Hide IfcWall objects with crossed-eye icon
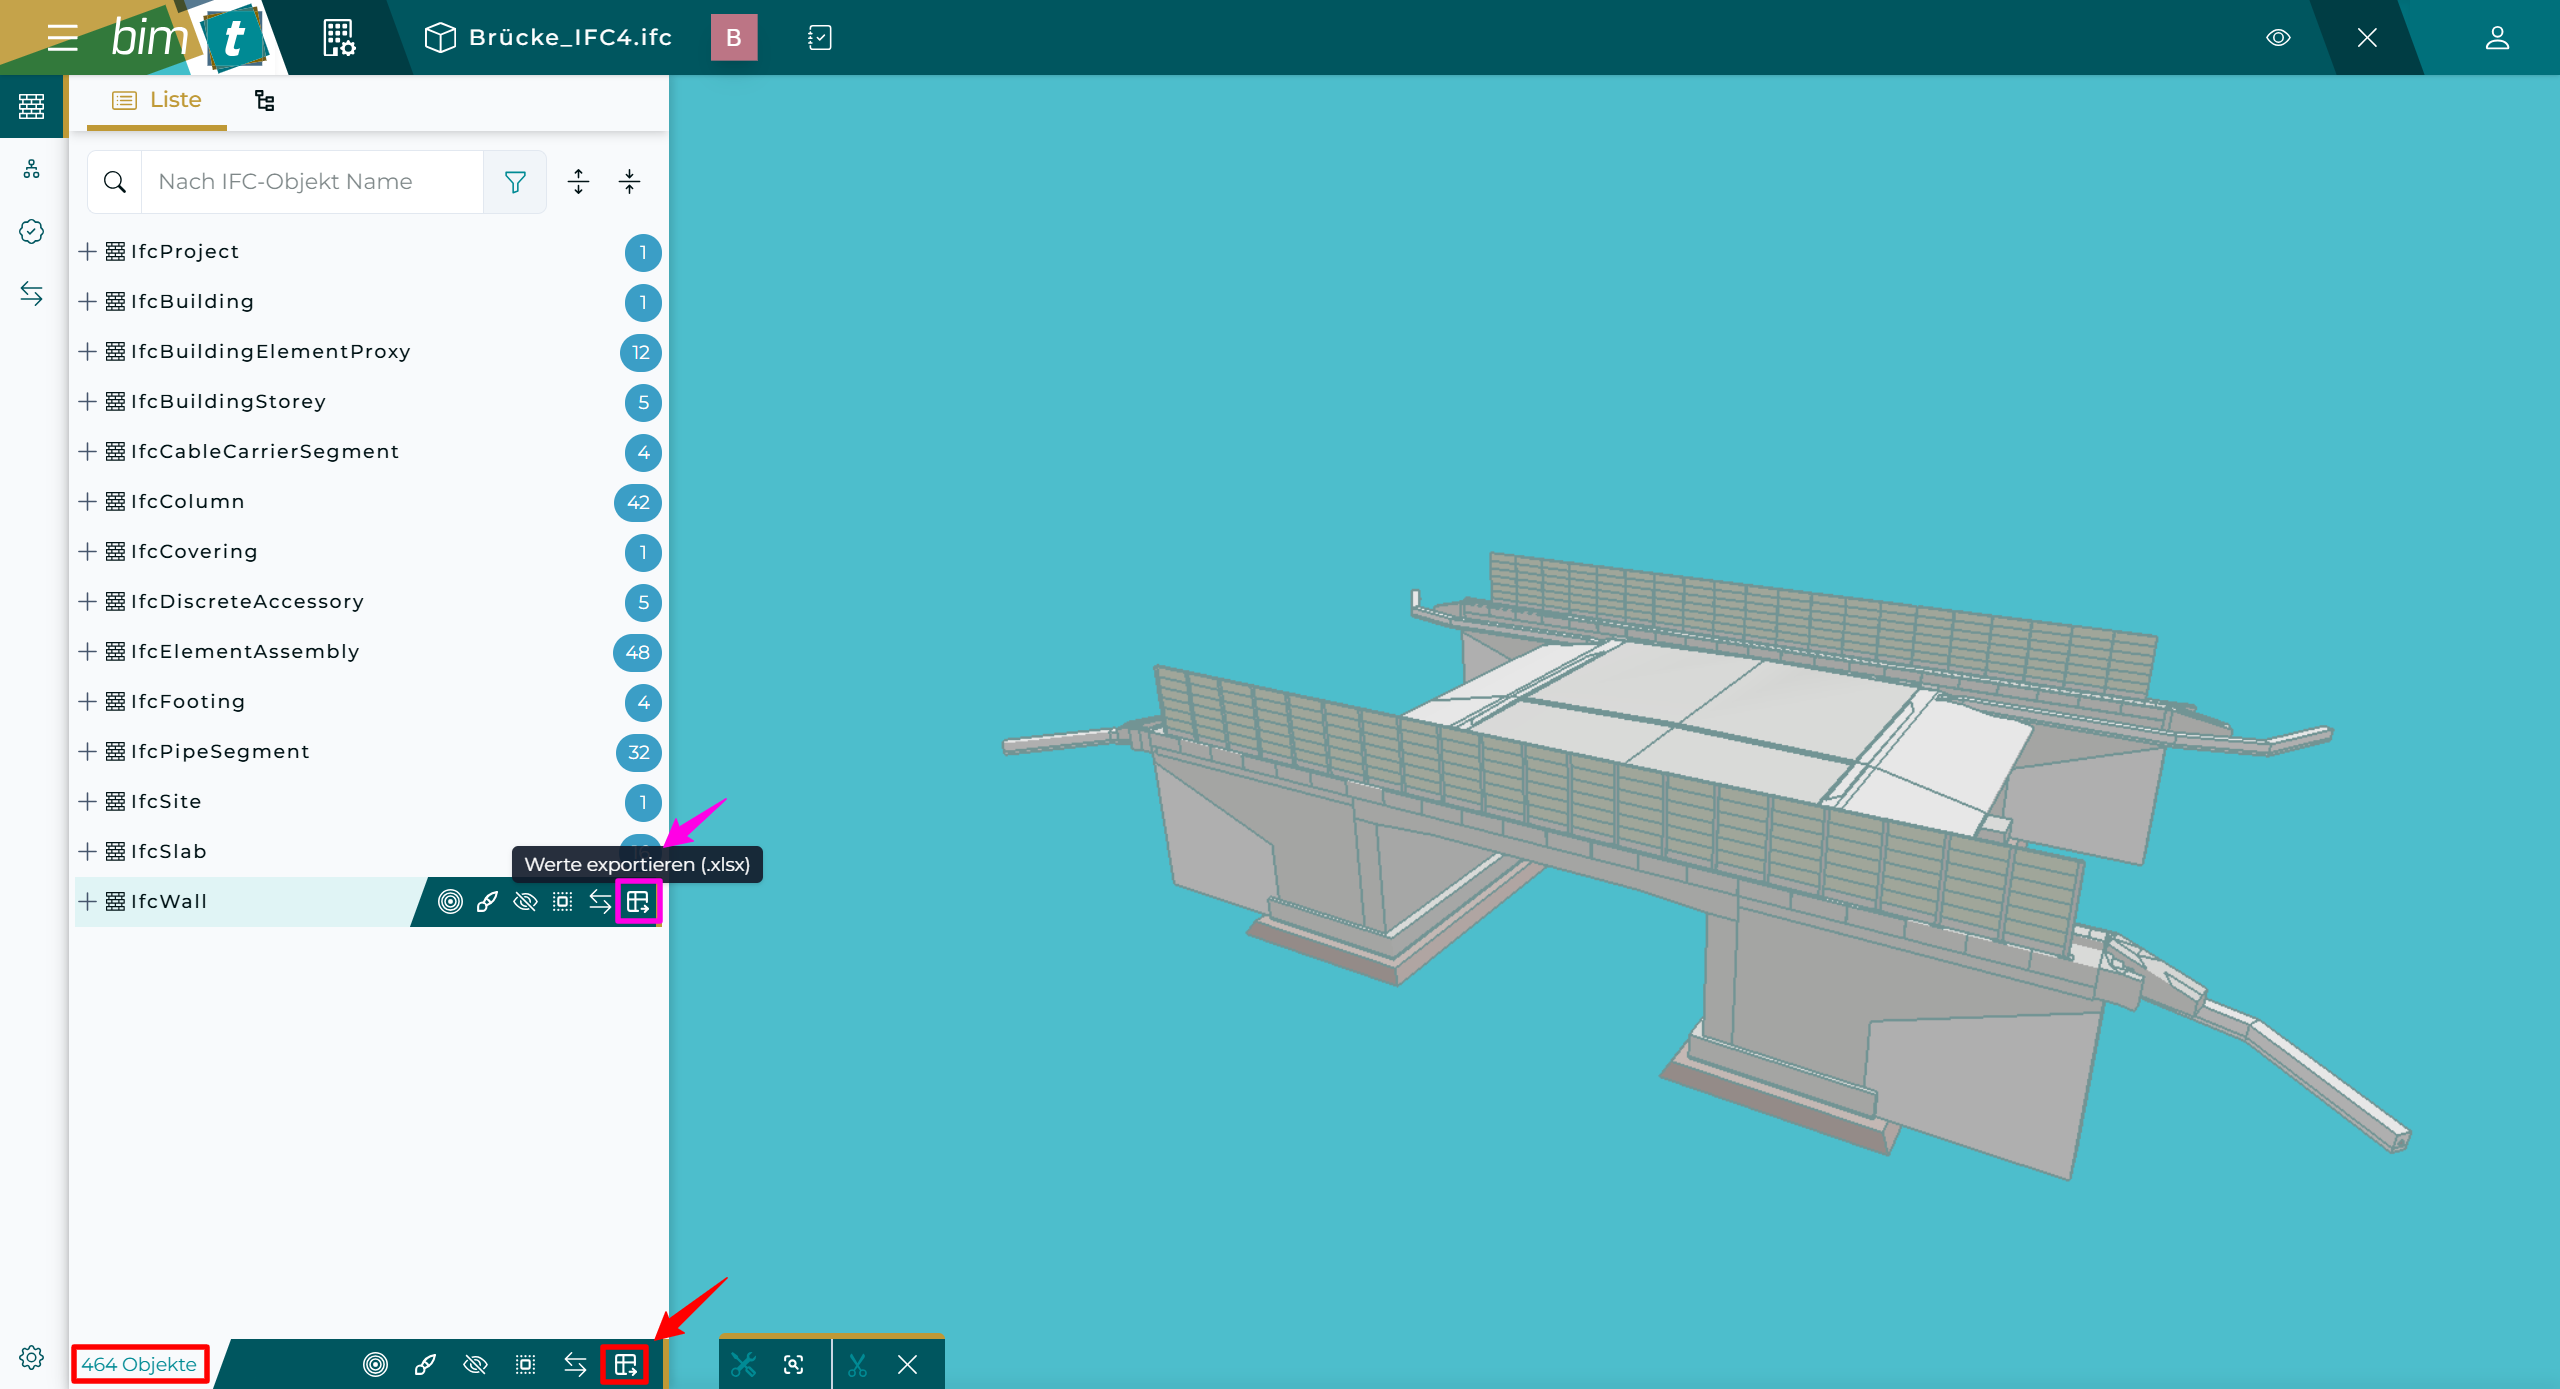The image size is (2560, 1389). [x=525, y=902]
